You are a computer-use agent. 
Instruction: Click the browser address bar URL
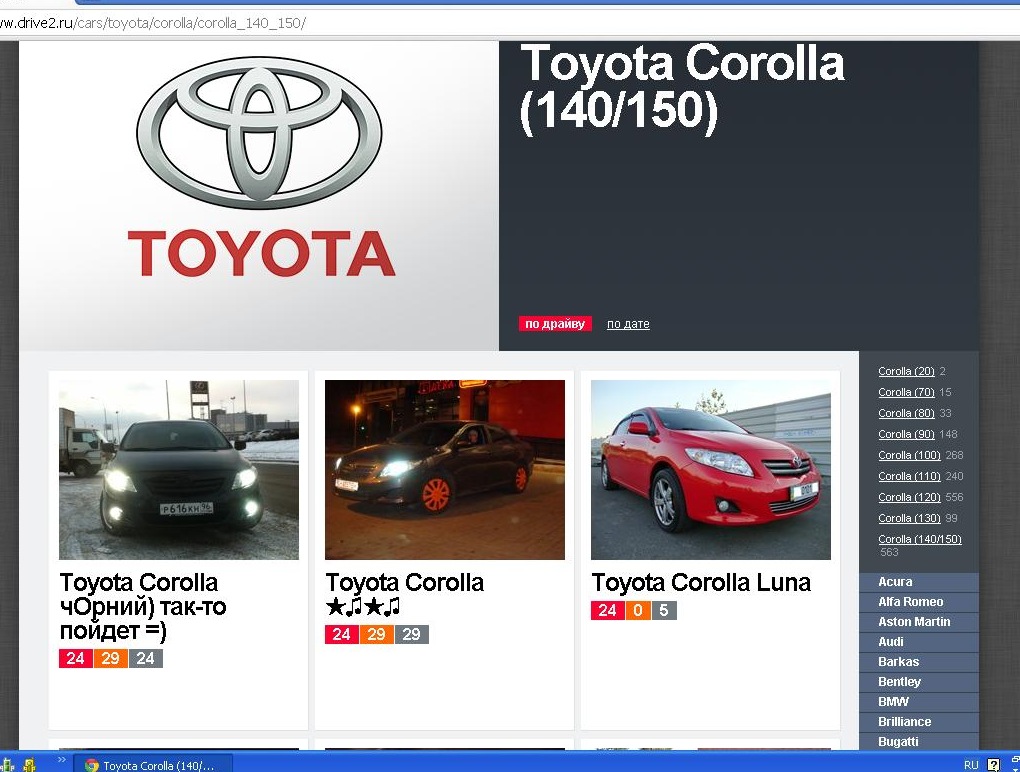coord(153,23)
